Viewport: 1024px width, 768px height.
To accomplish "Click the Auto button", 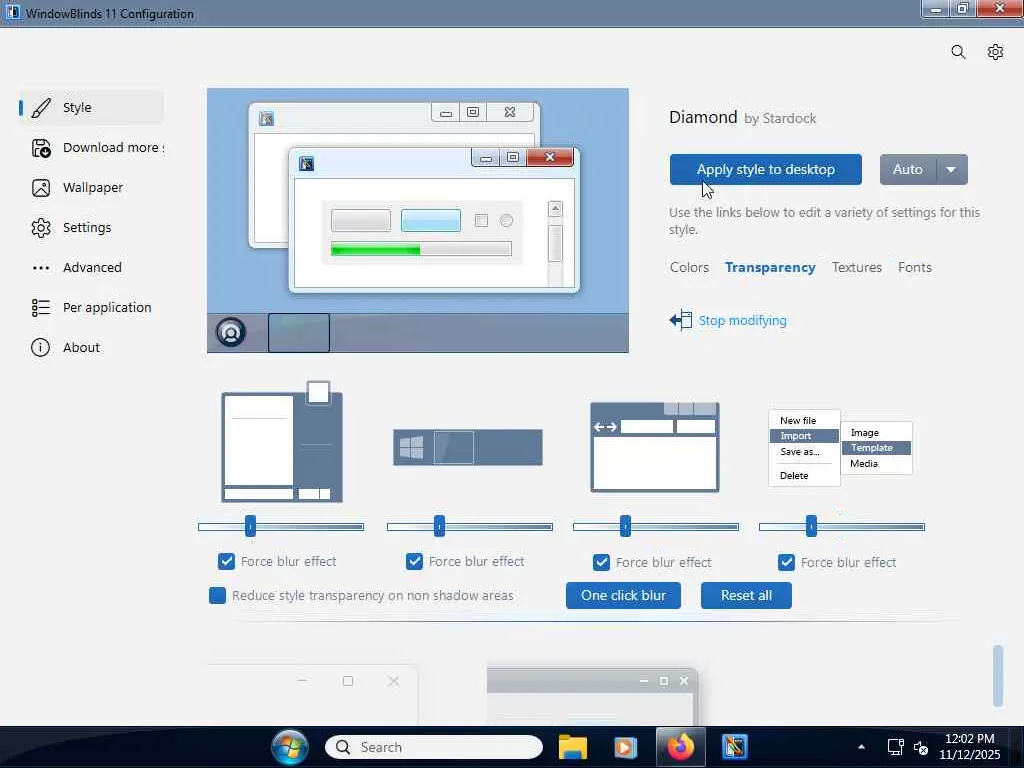I will coord(908,170).
